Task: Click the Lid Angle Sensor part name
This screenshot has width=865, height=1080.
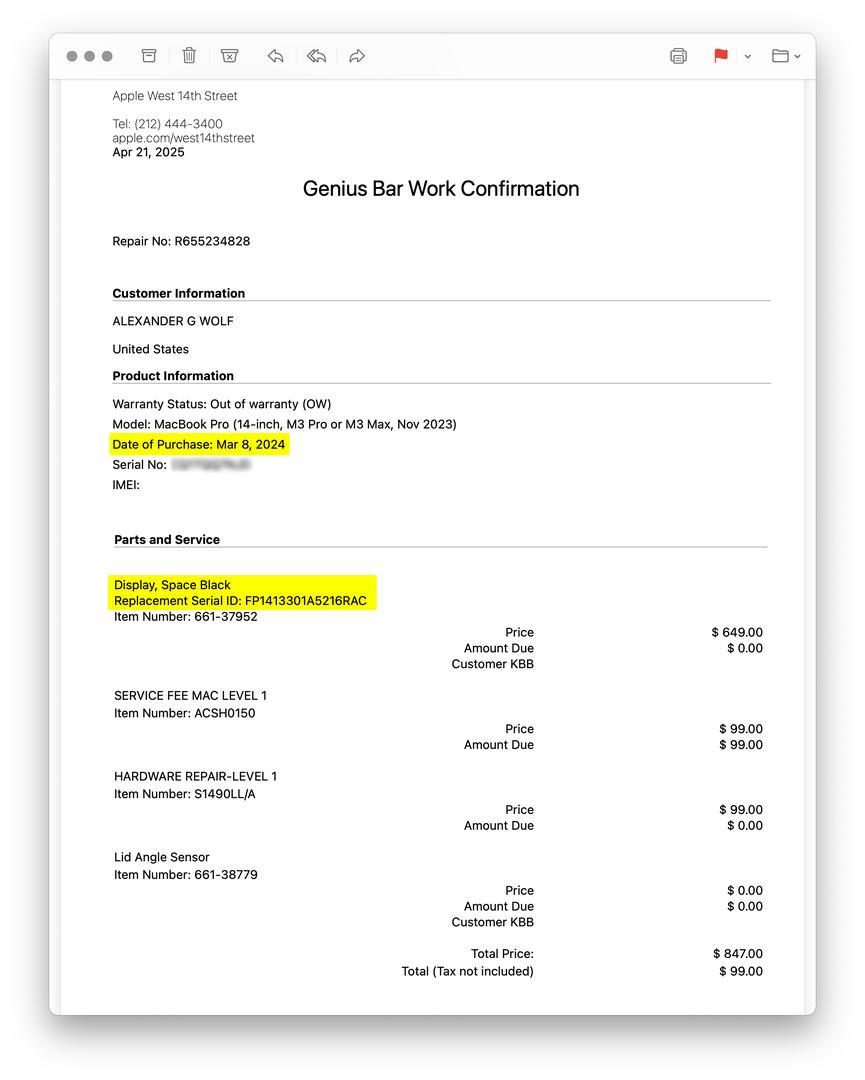Action: click(162, 857)
